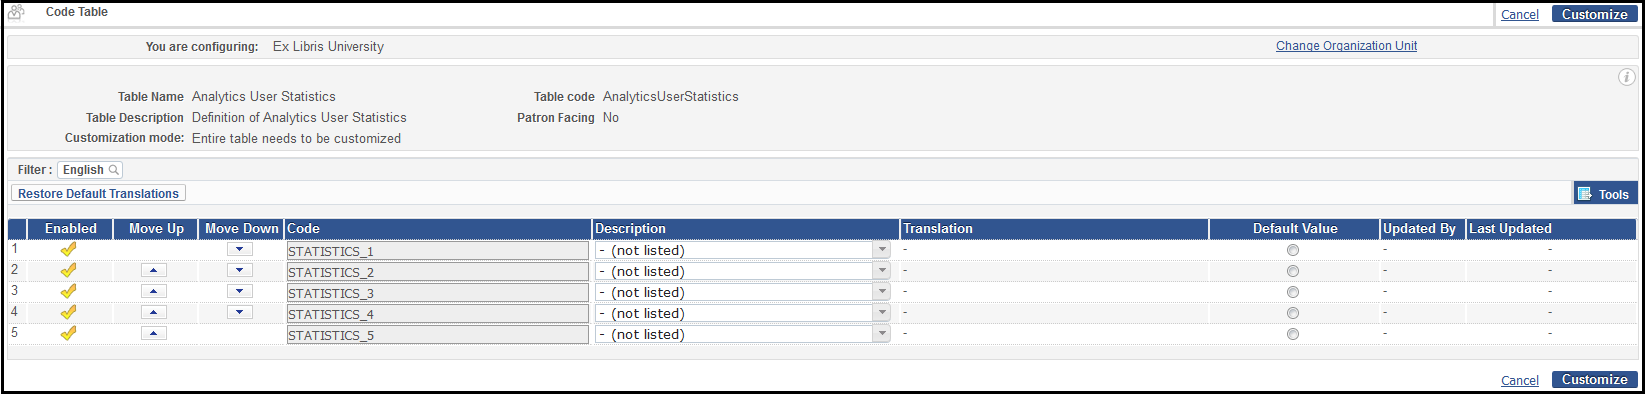
Task: Click Restore Default Translations button
Action: (99, 194)
